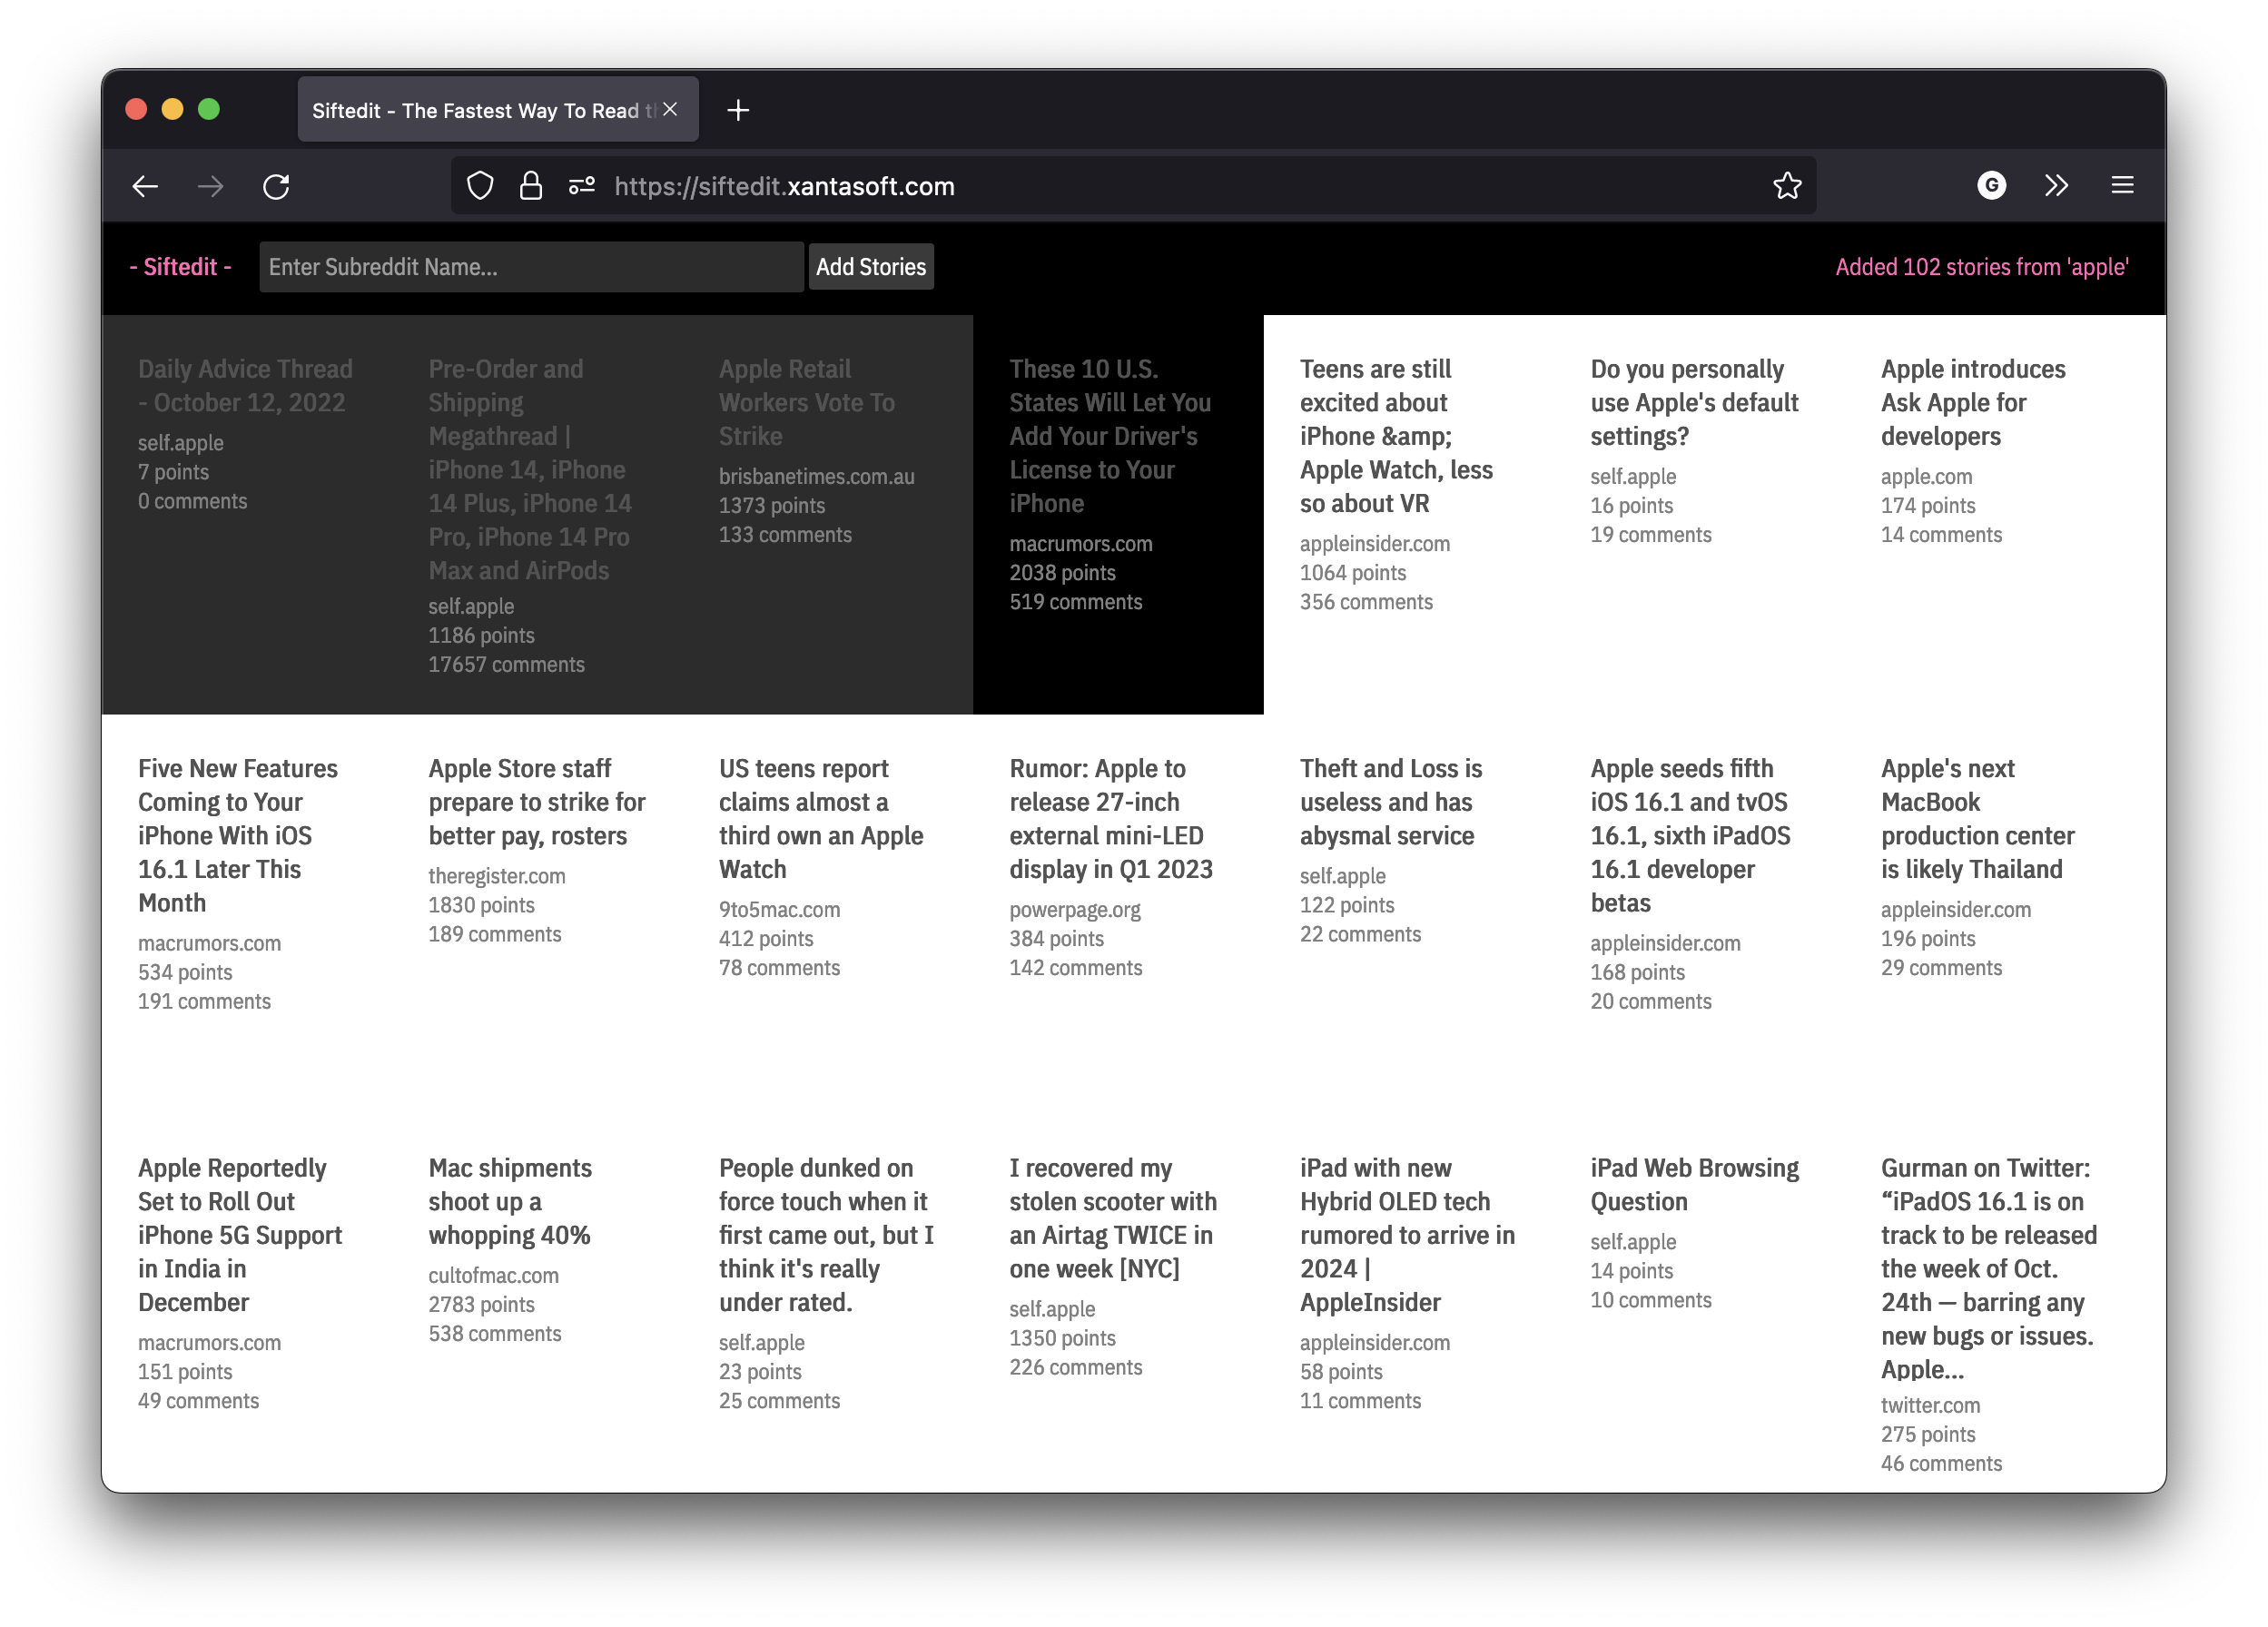Viewport: 2268px width, 1627px height.
Task: Click the Siftedit logo text
Action: coord(180,267)
